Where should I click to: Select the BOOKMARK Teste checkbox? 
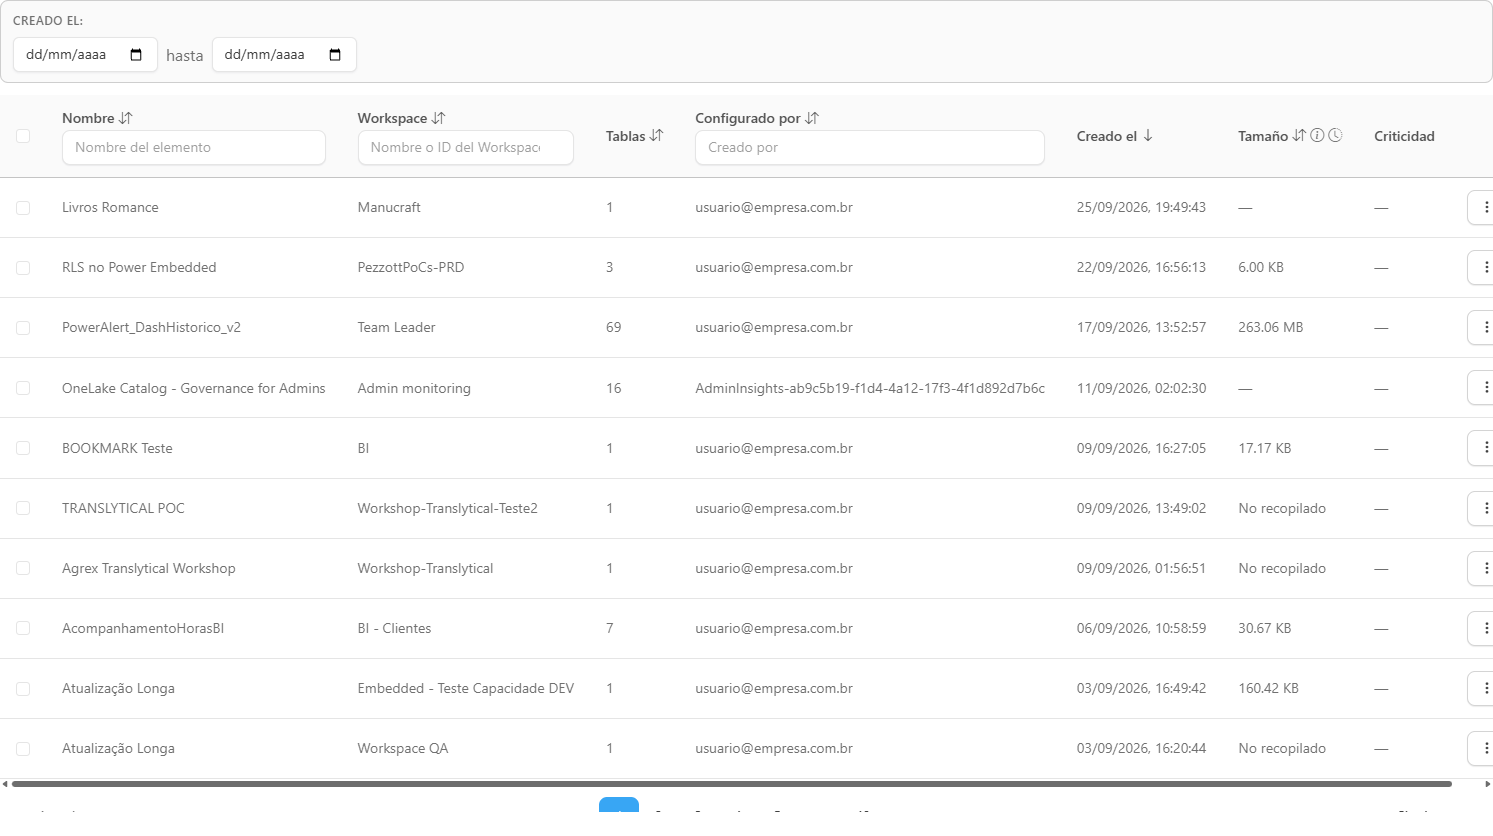tap(23, 448)
